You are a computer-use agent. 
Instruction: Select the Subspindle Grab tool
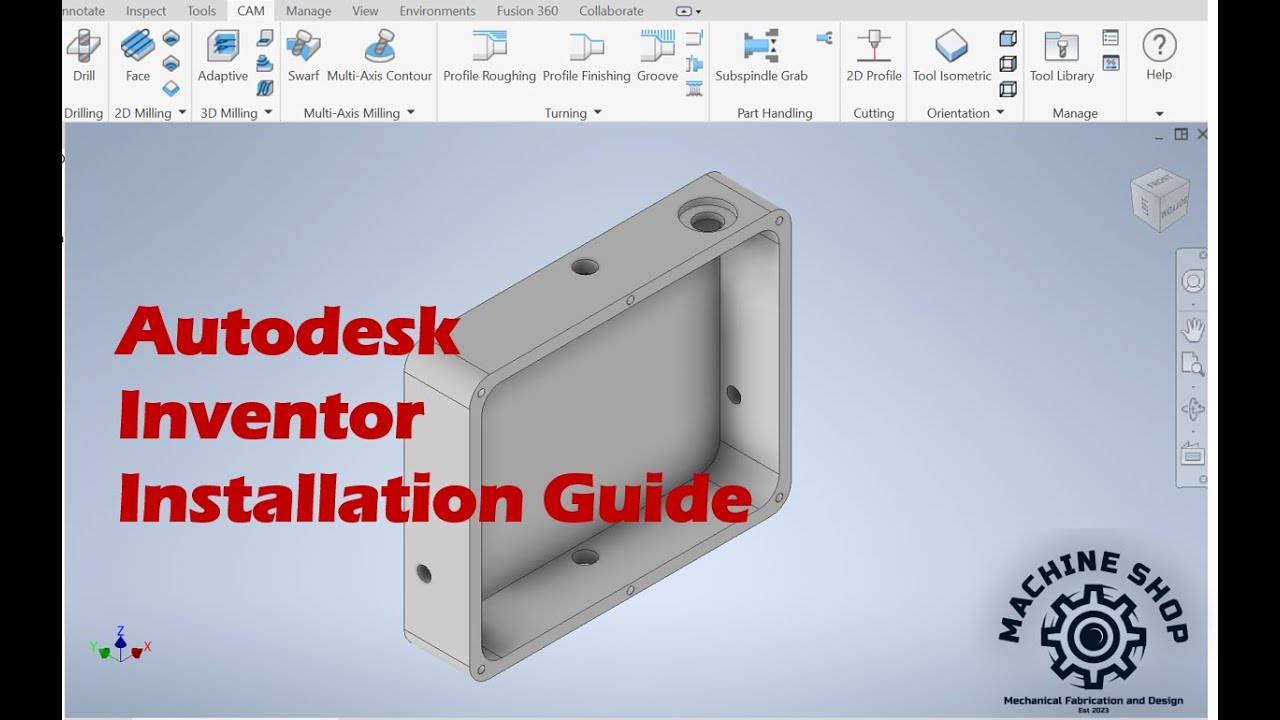pyautogui.click(x=761, y=56)
